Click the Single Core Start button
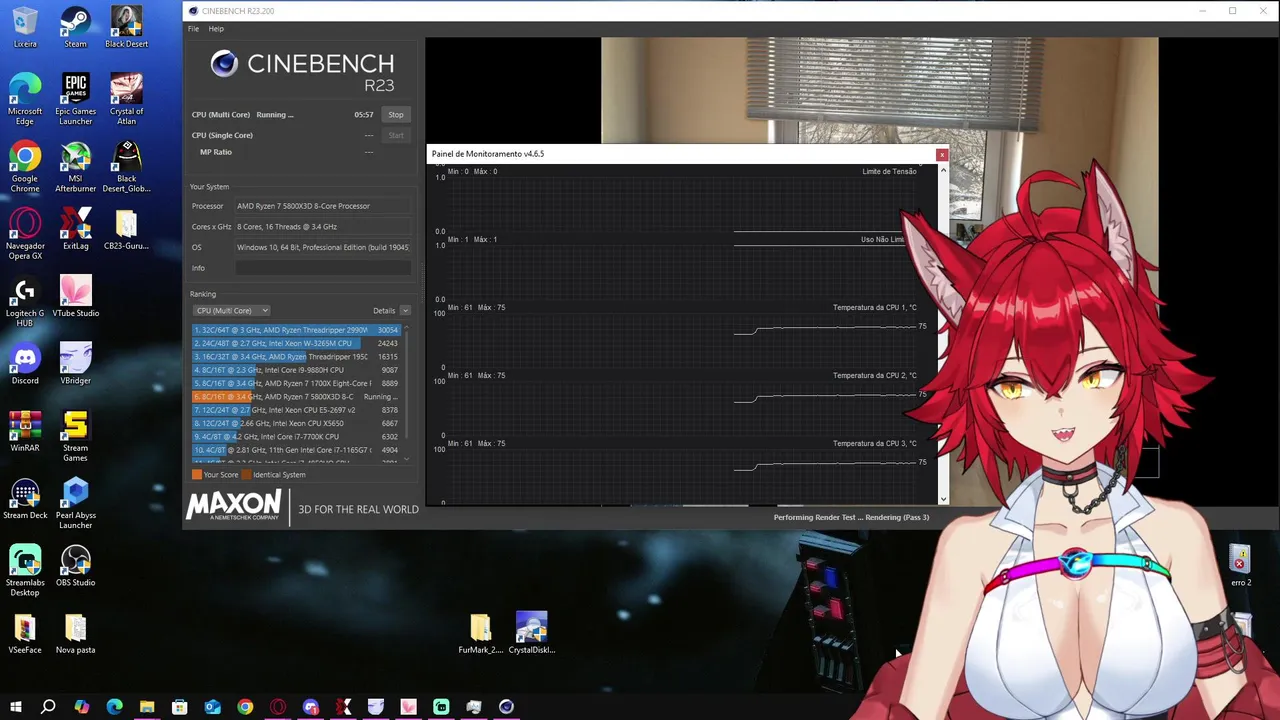1280x720 pixels. tap(396, 135)
